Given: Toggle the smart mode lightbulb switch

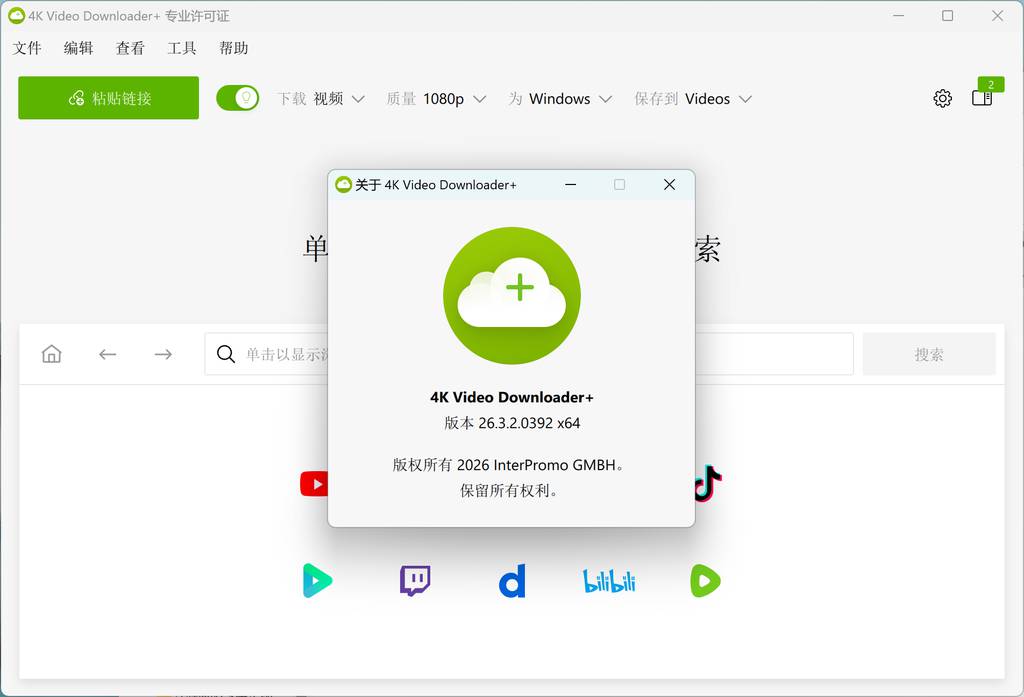Looking at the screenshot, I should (238, 98).
